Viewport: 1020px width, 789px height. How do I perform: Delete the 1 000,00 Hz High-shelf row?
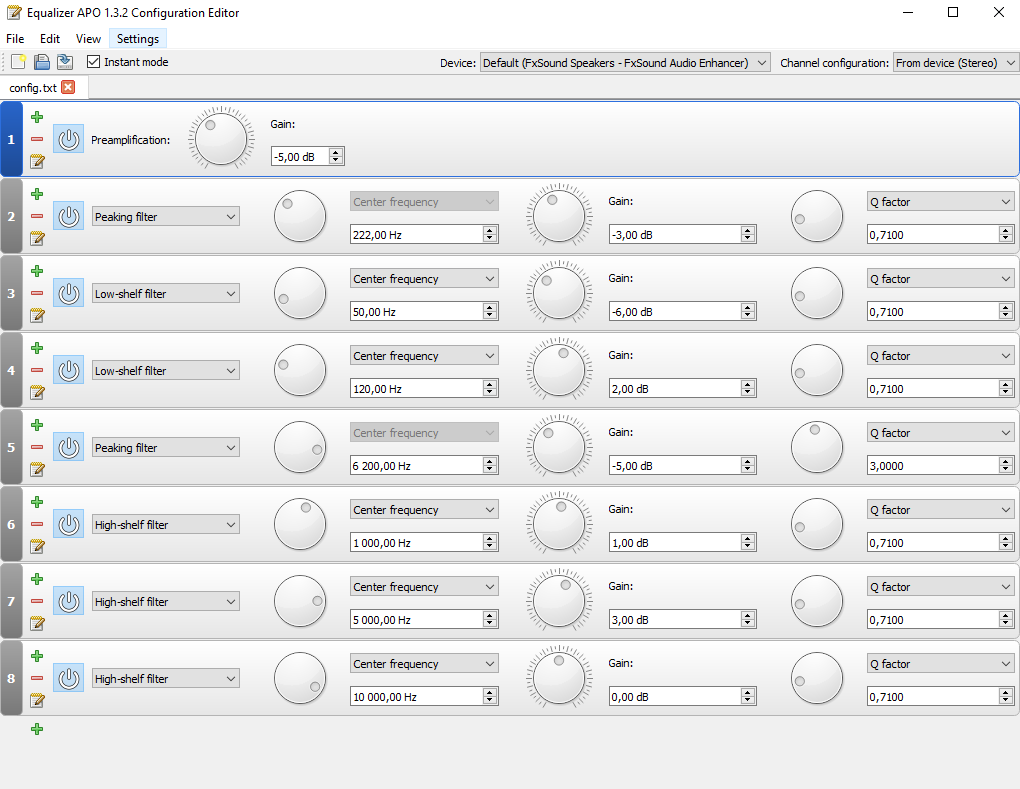(x=37, y=524)
